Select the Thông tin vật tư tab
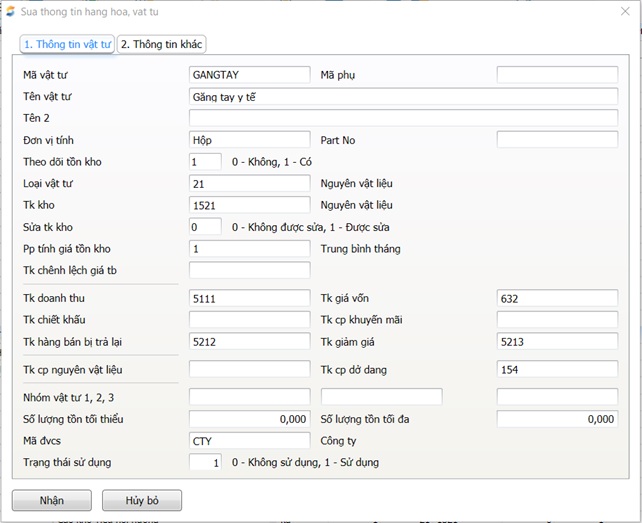Viewport: 642px width, 523px height. [x=68, y=44]
